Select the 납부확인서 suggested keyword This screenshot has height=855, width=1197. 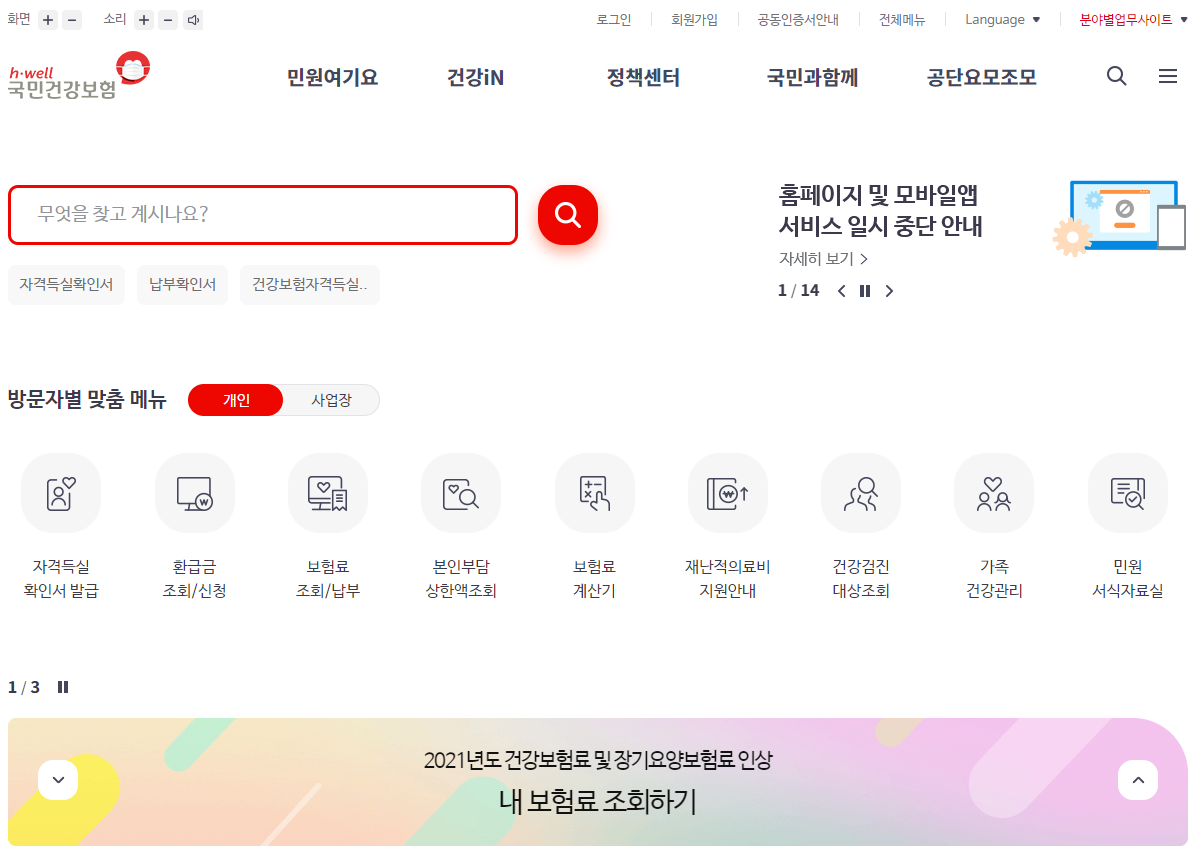tap(182, 285)
